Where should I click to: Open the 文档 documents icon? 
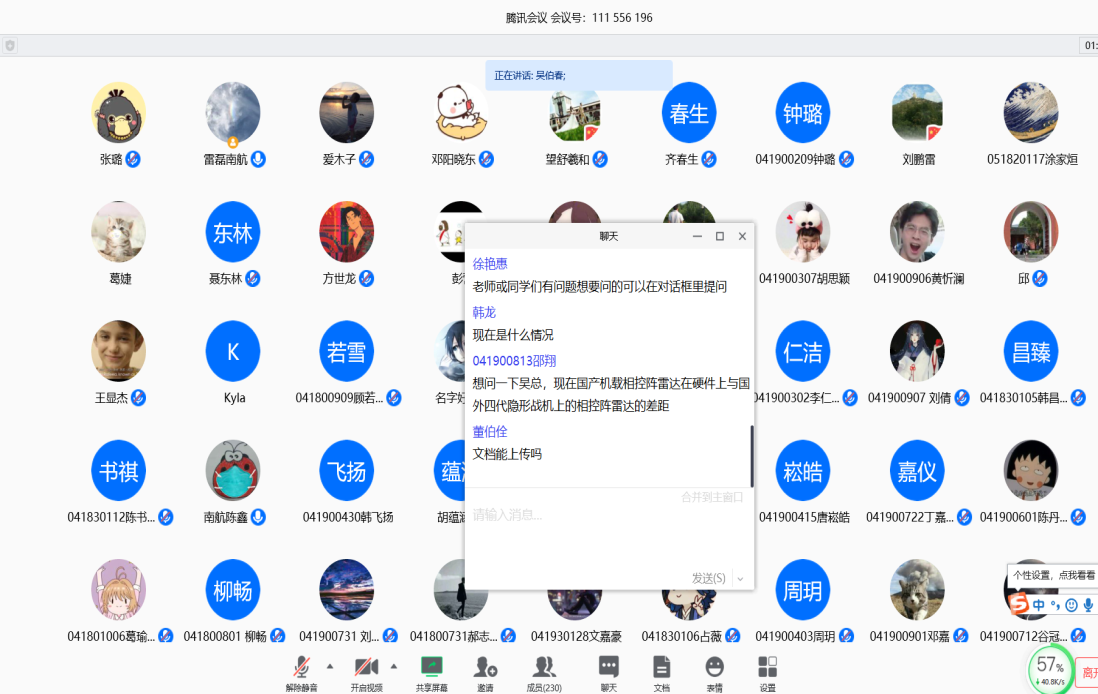tap(661, 667)
